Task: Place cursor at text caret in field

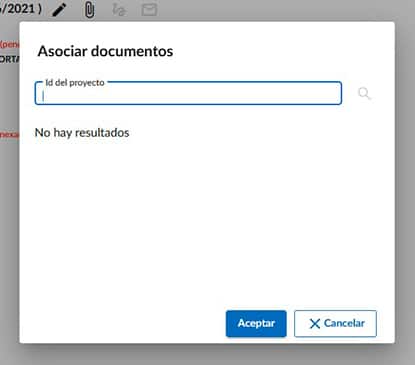Action: click(x=43, y=96)
